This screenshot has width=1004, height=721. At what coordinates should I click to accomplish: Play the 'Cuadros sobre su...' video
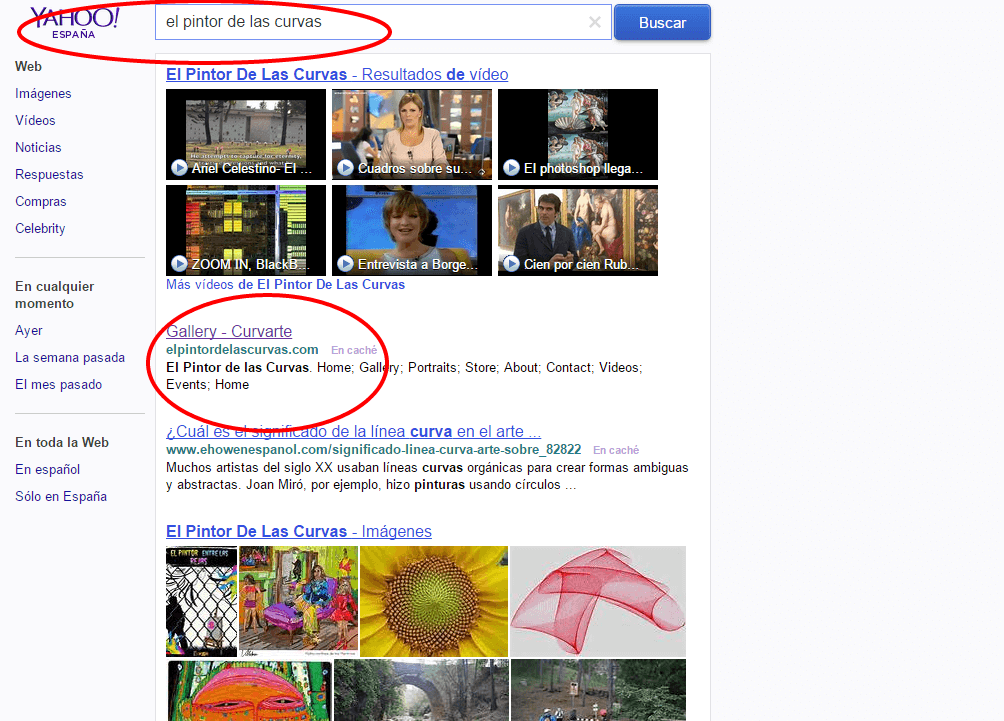(412, 134)
